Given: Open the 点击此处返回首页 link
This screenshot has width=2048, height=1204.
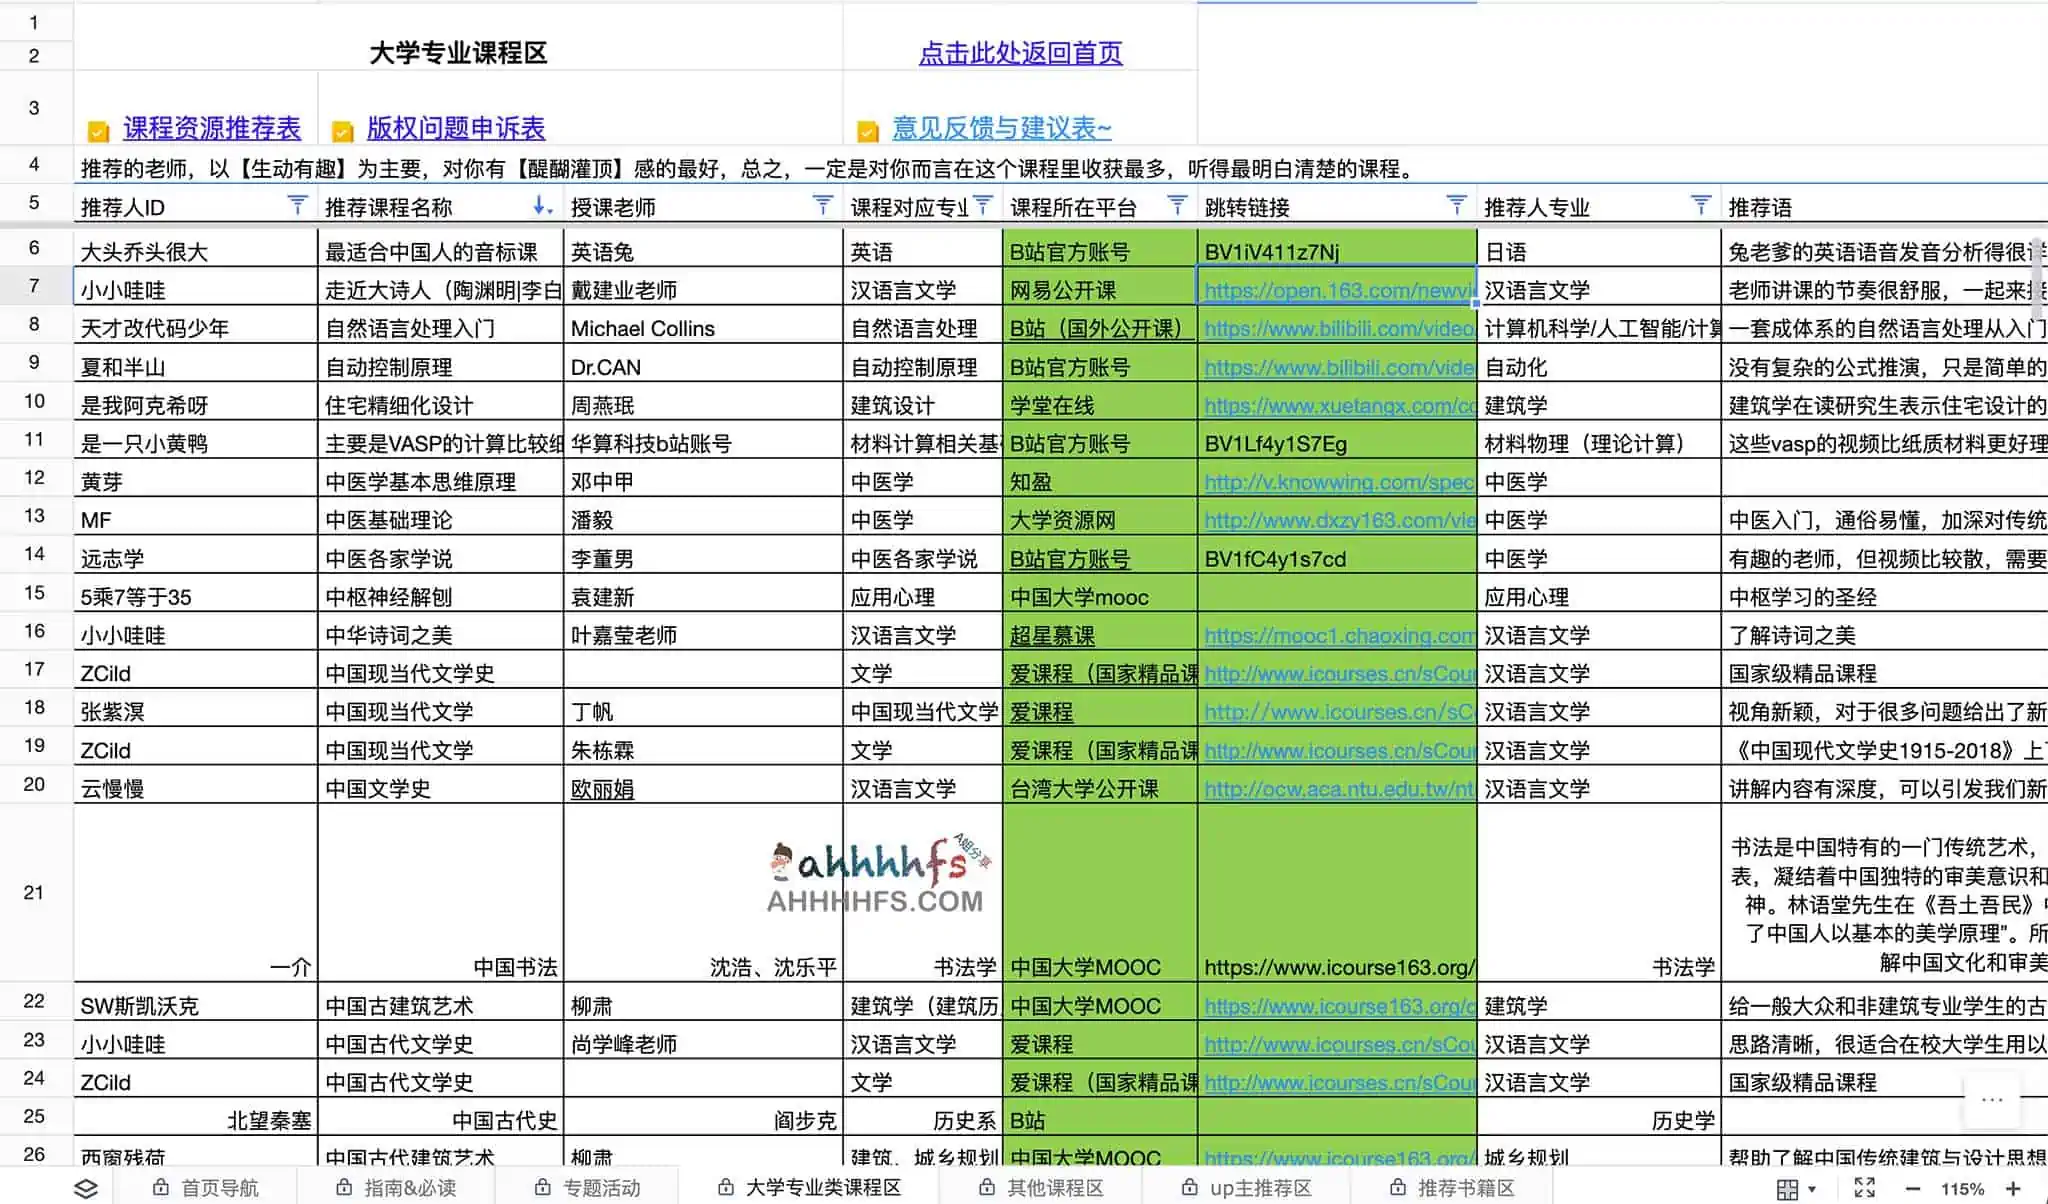Looking at the screenshot, I should [1022, 53].
